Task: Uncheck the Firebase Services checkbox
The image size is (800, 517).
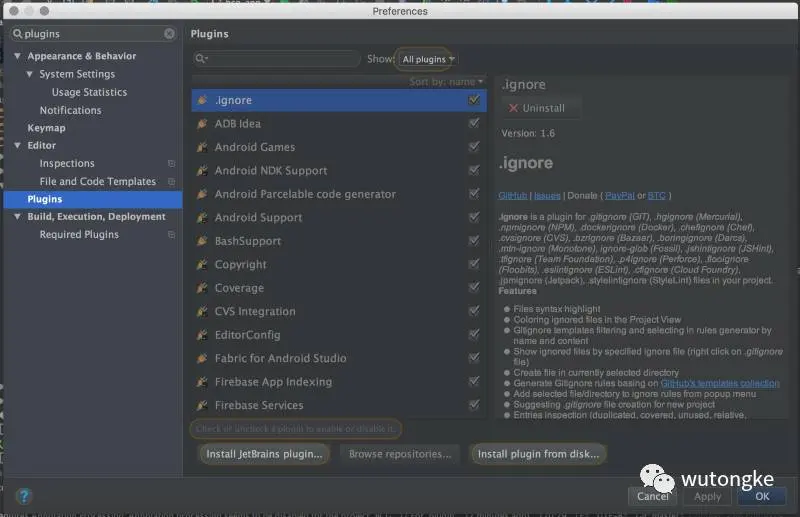Action: (474, 405)
